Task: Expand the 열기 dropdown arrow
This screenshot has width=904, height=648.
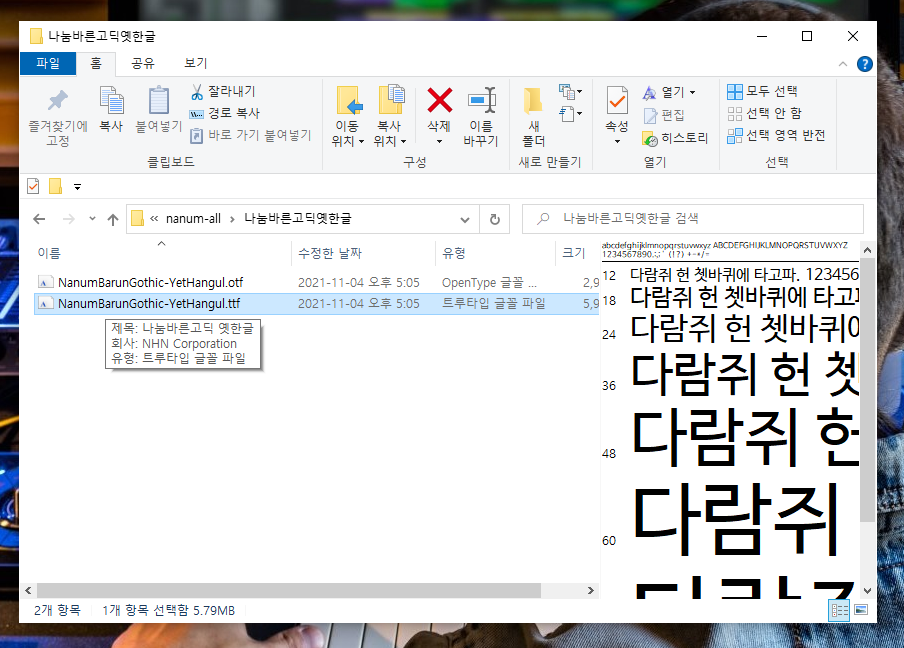Action: (x=692, y=92)
